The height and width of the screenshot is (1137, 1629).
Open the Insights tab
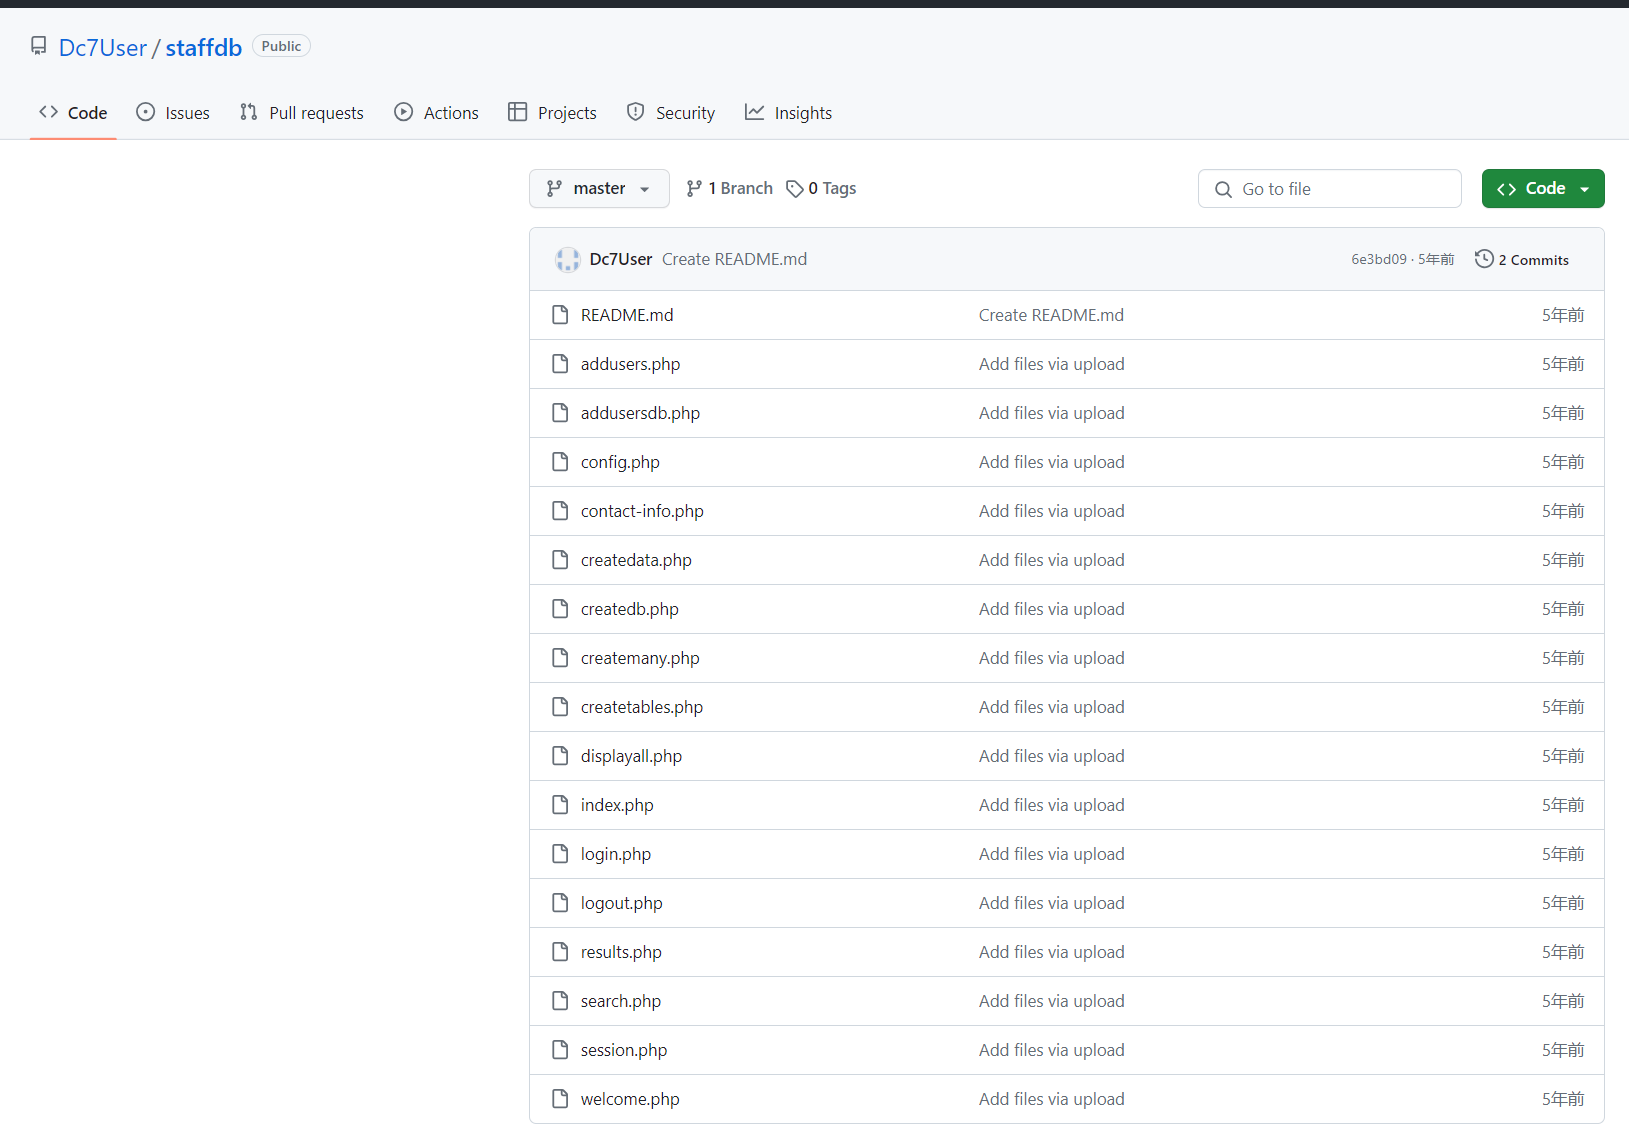(x=789, y=113)
